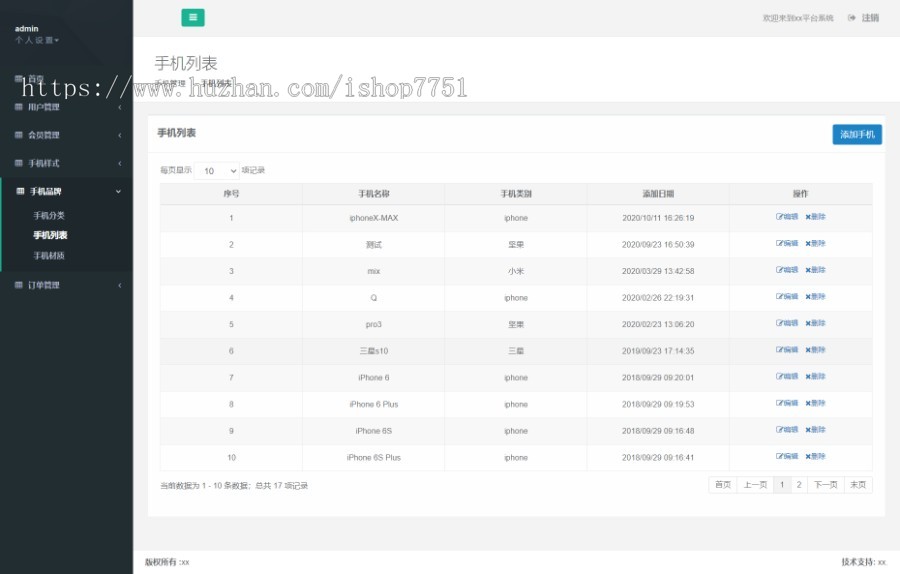
Task: Sort by 手机类别 column header
Action: pos(516,193)
